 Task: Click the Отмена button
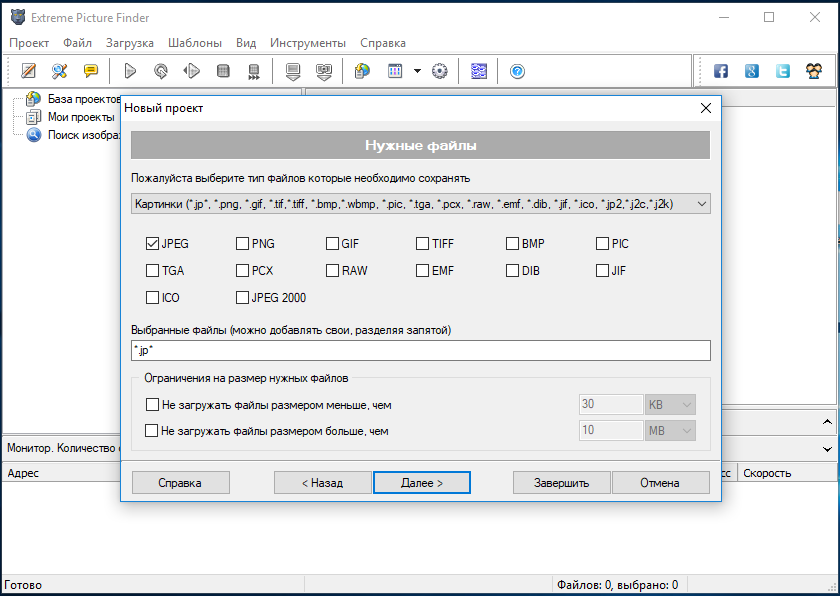click(x=661, y=482)
